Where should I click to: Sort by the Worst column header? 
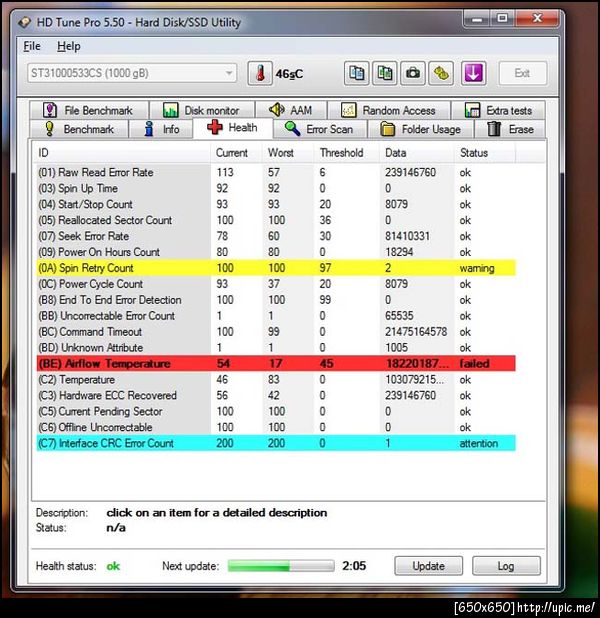click(288, 153)
